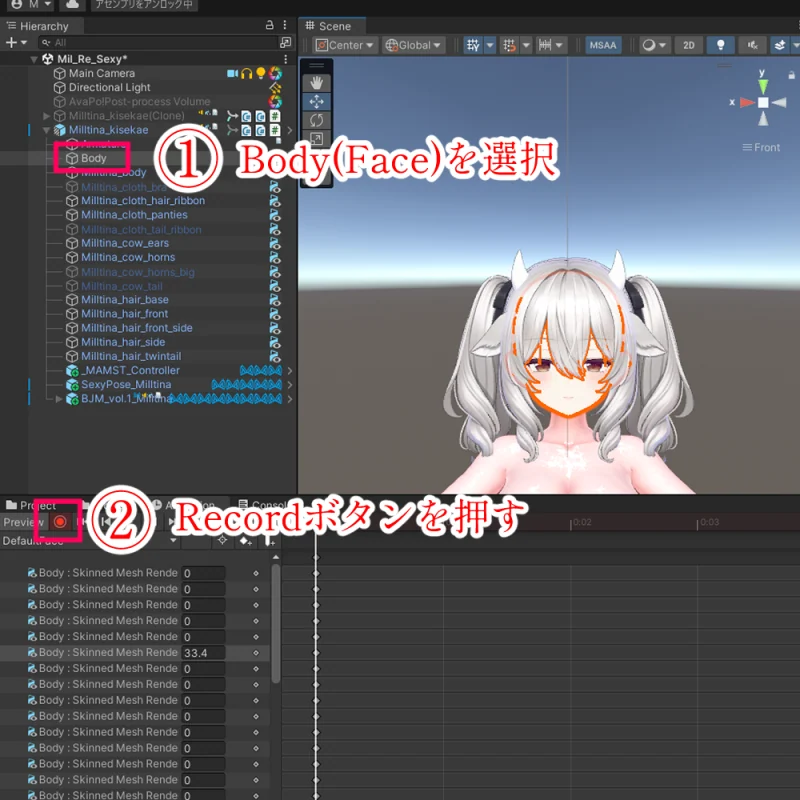Open the grid snapping dropdown arrow
Viewport: 800px width, 800px height.
coord(526,45)
